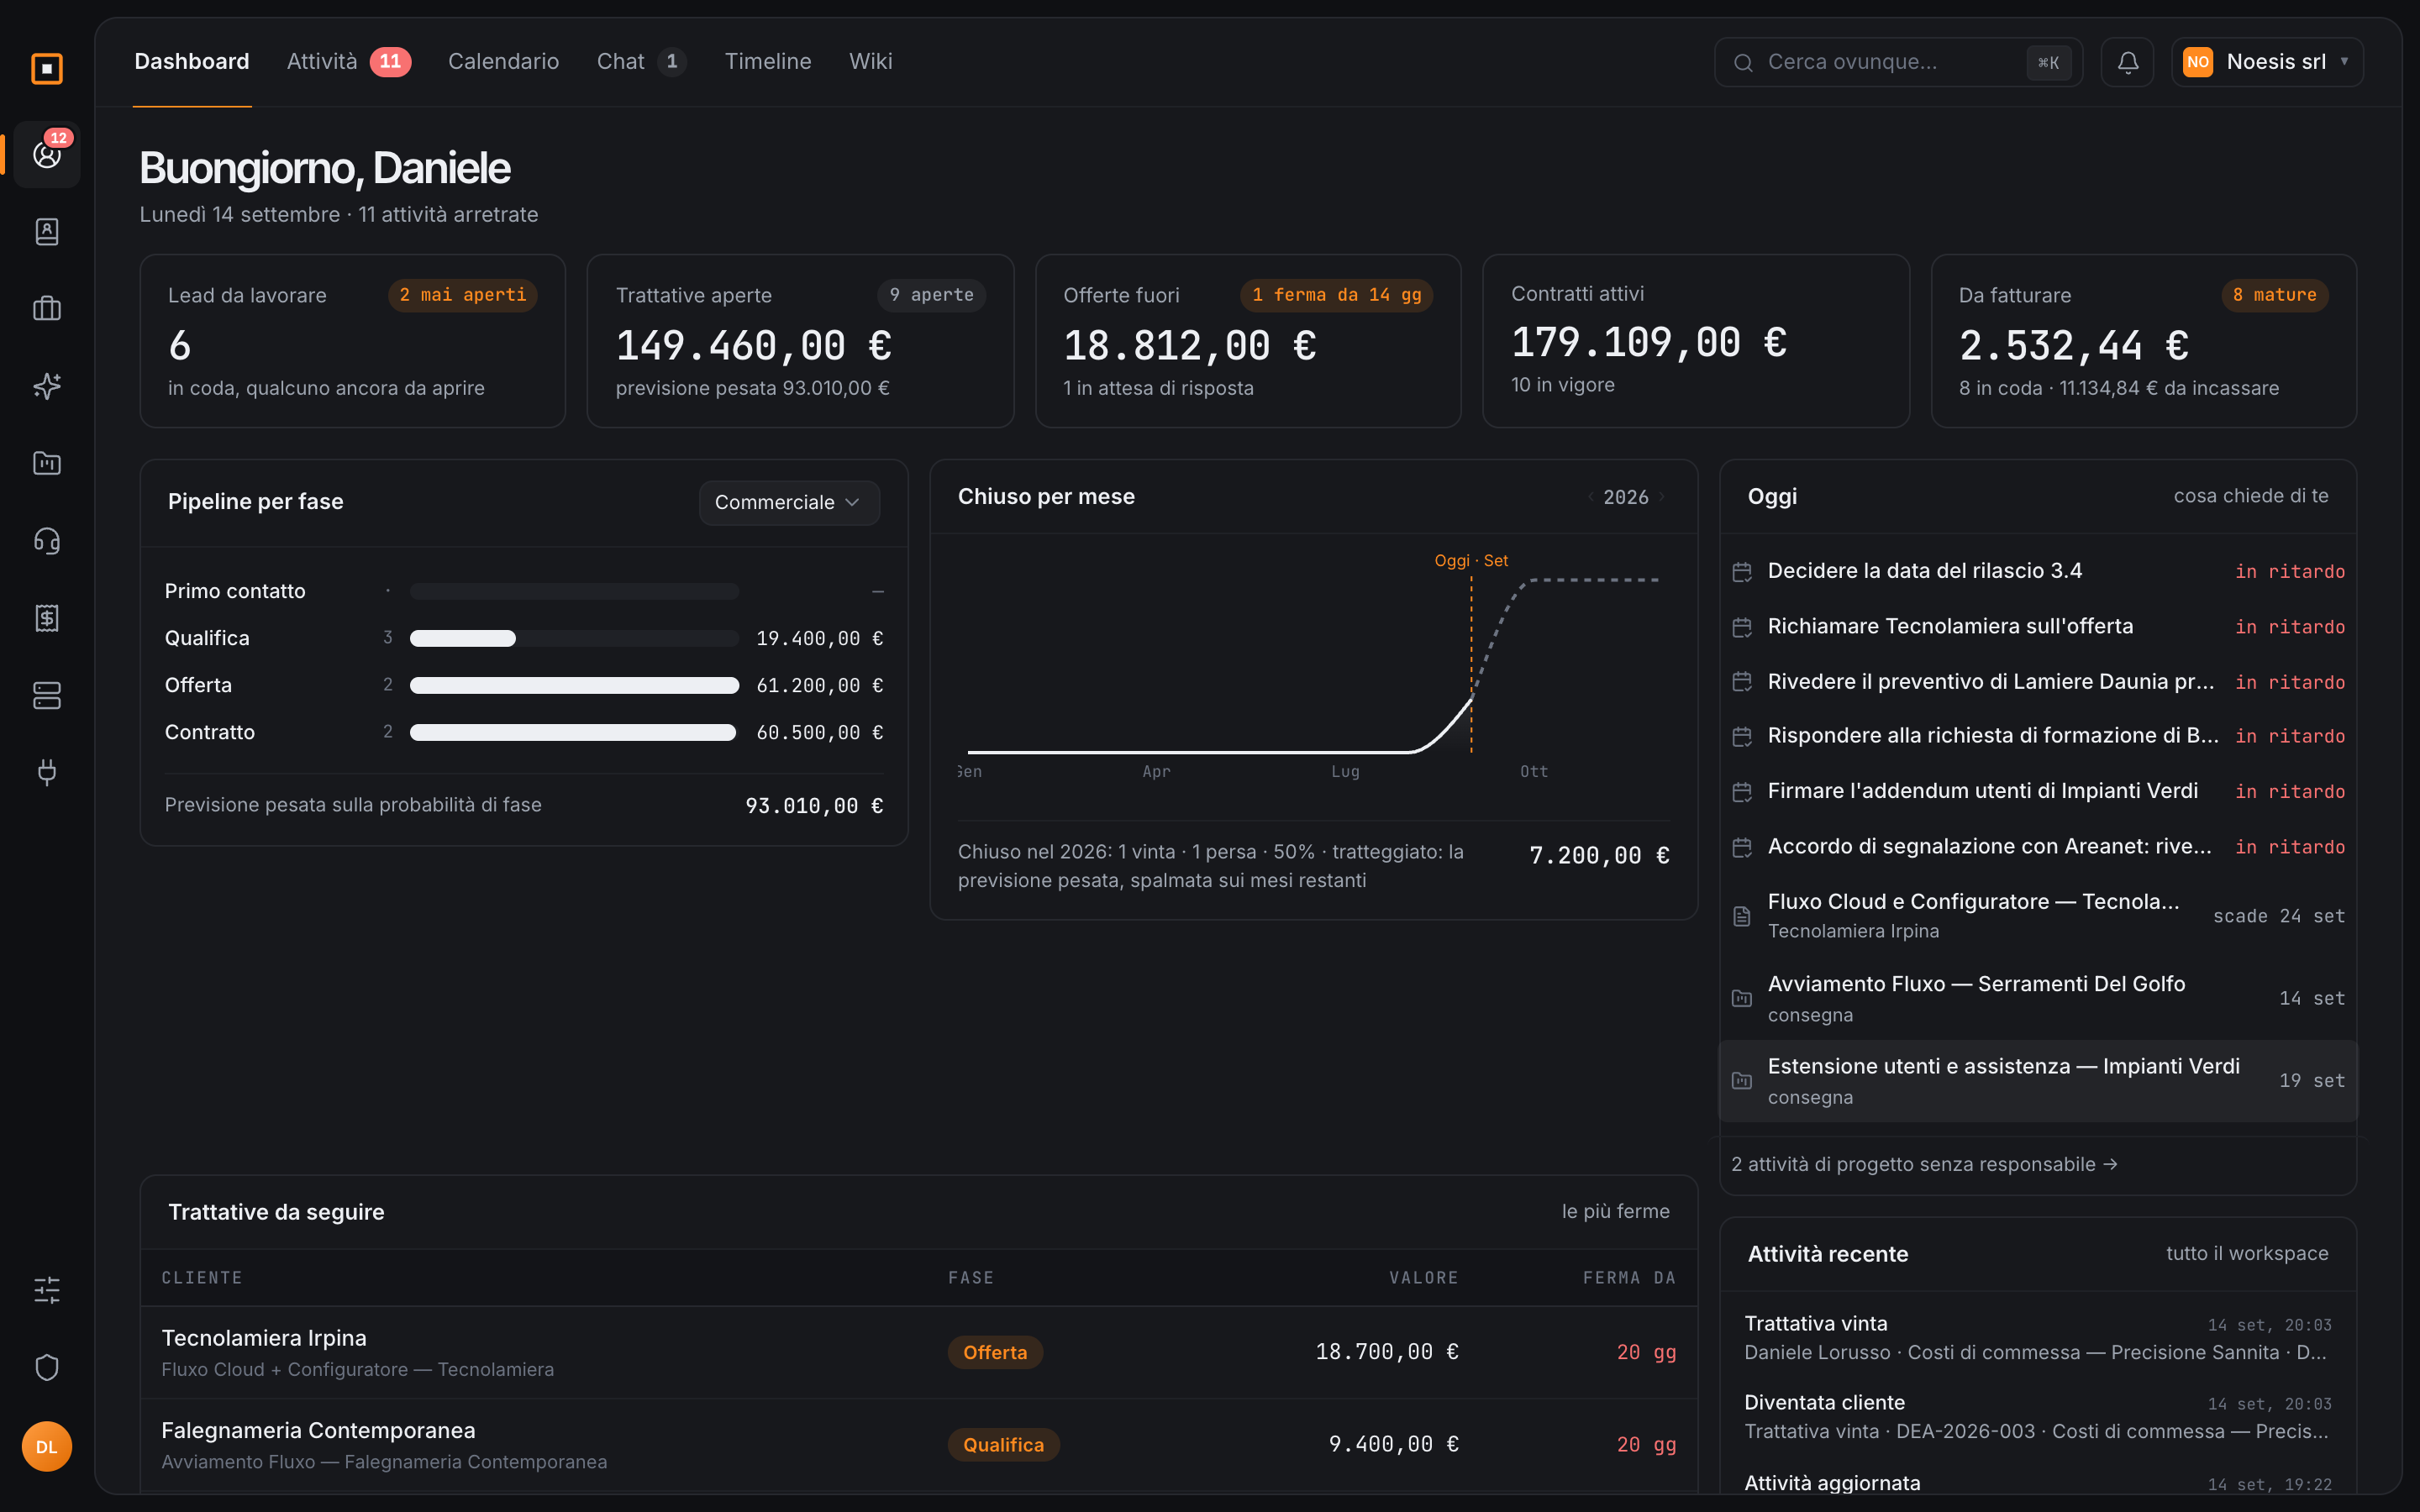Open the Timeline tab
The width and height of the screenshot is (2420, 1512).
tap(768, 62)
